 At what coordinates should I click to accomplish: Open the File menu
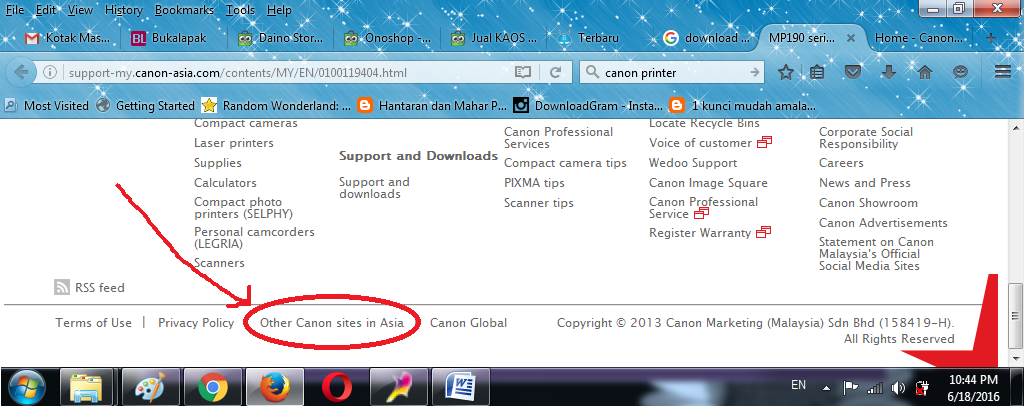point(14,10)
